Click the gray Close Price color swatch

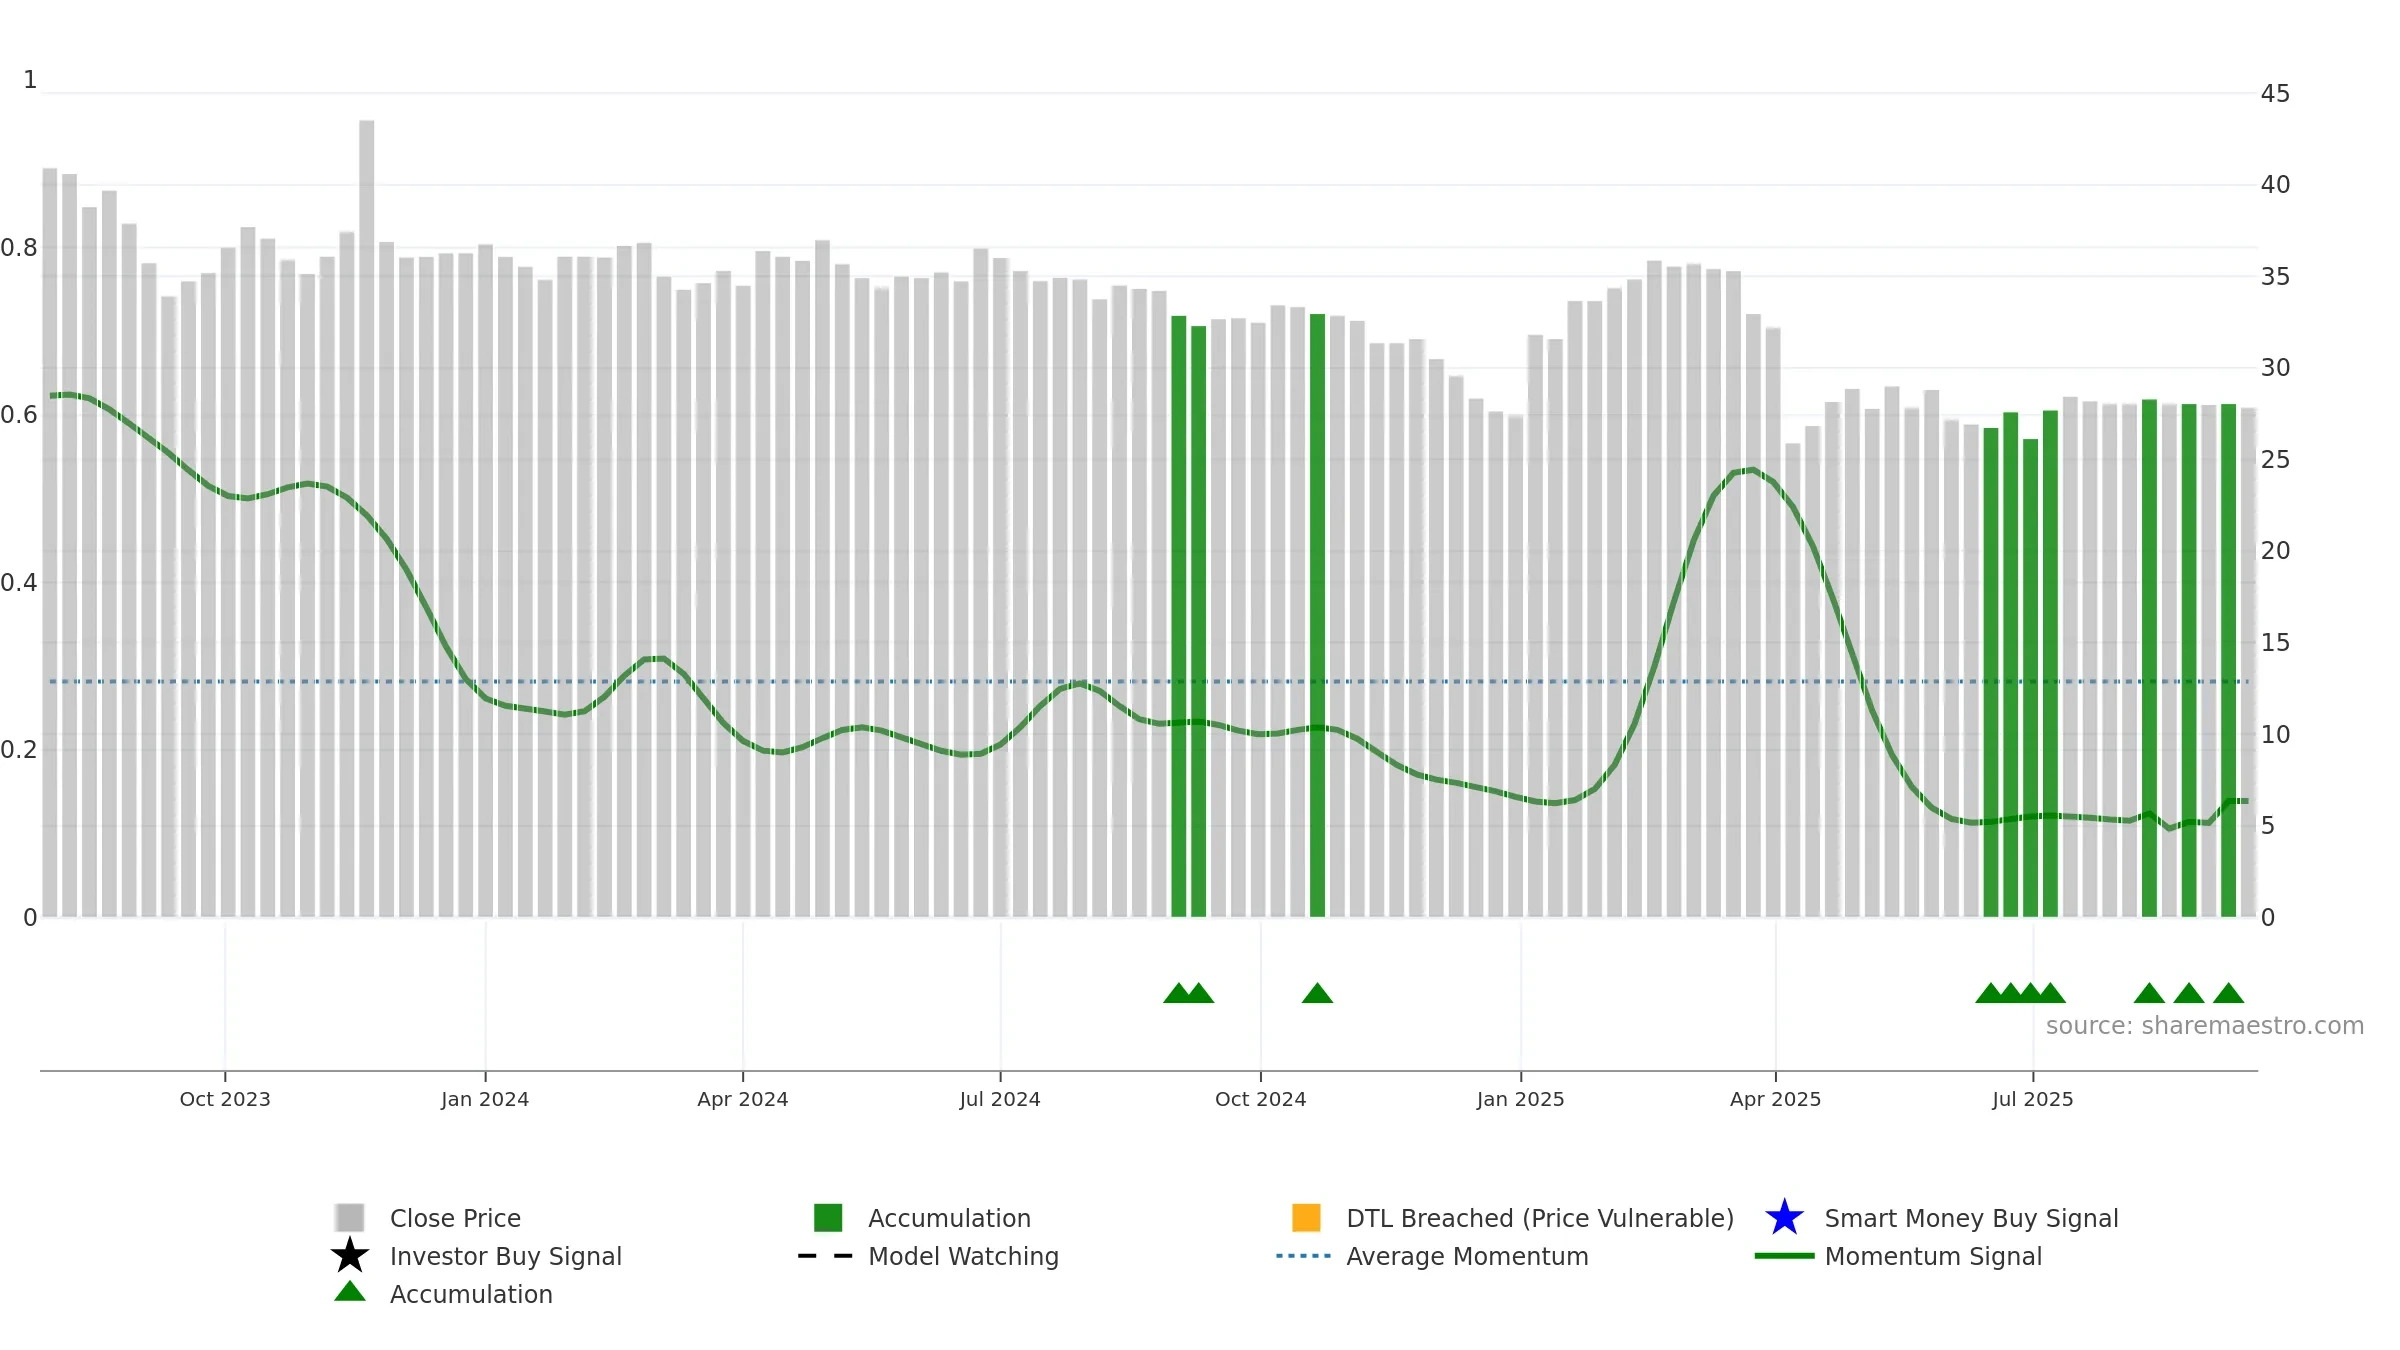[350, 1218]
